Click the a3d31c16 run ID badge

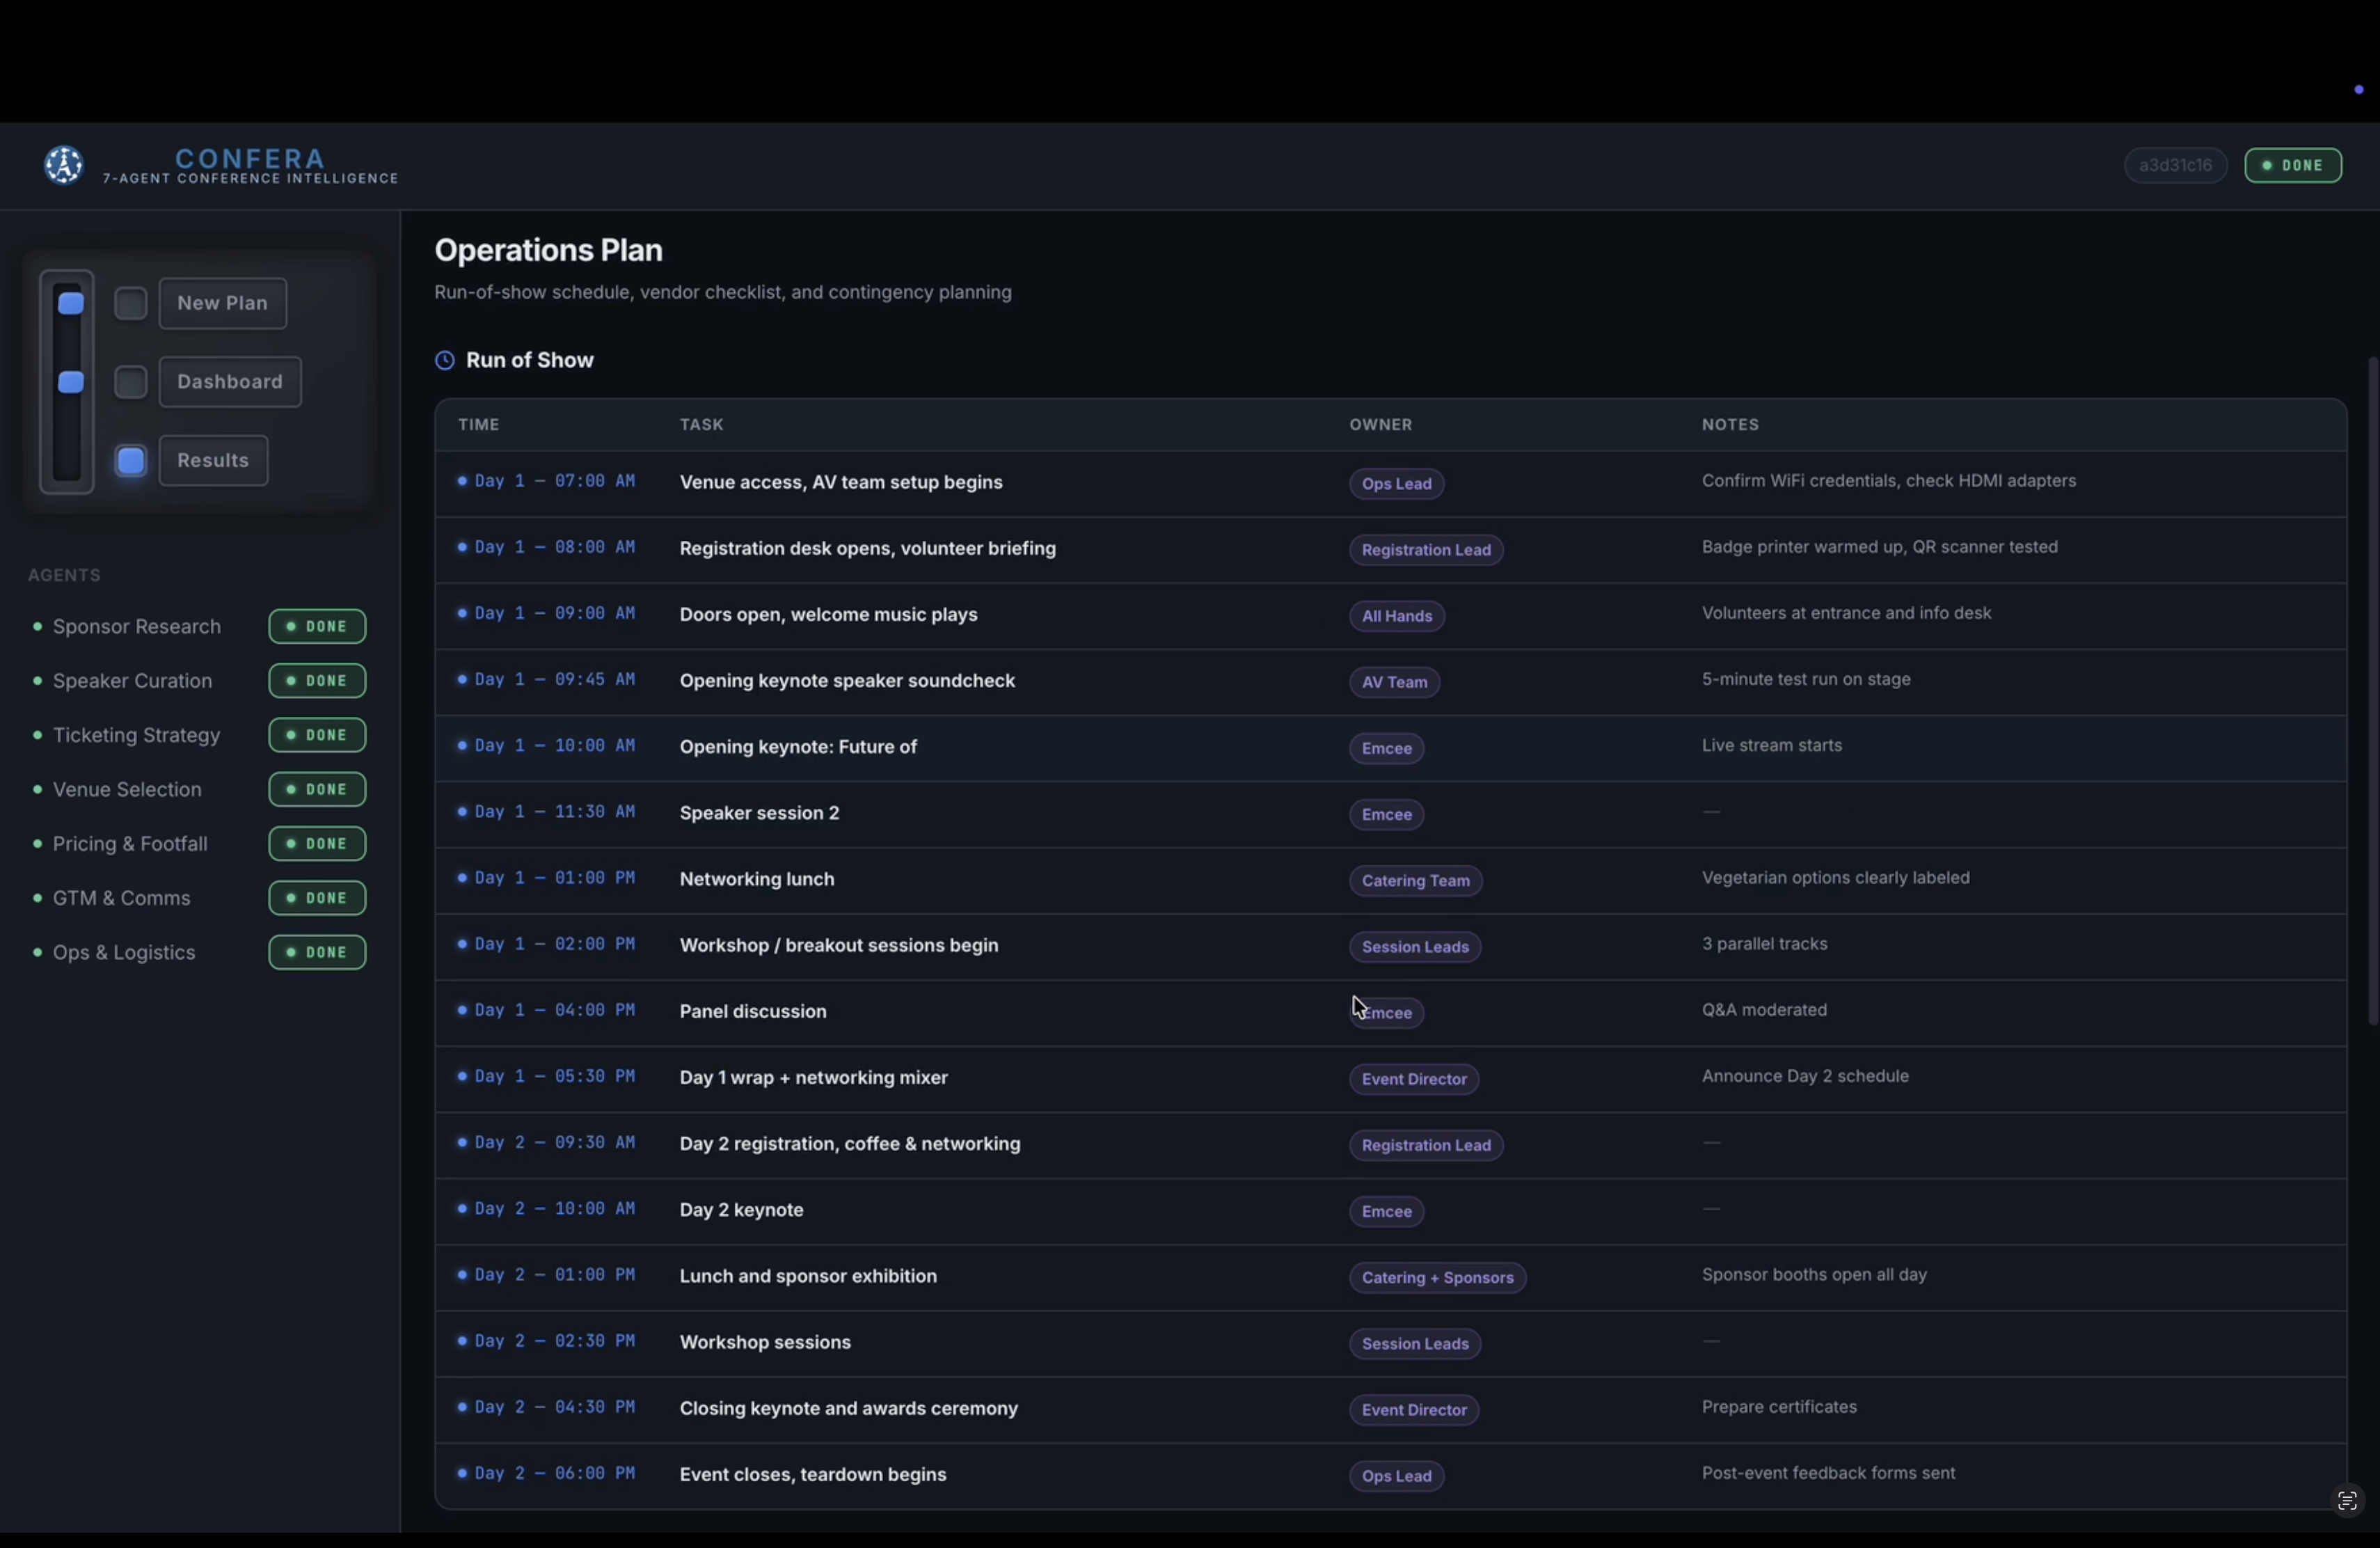(x=2176, y=166)
